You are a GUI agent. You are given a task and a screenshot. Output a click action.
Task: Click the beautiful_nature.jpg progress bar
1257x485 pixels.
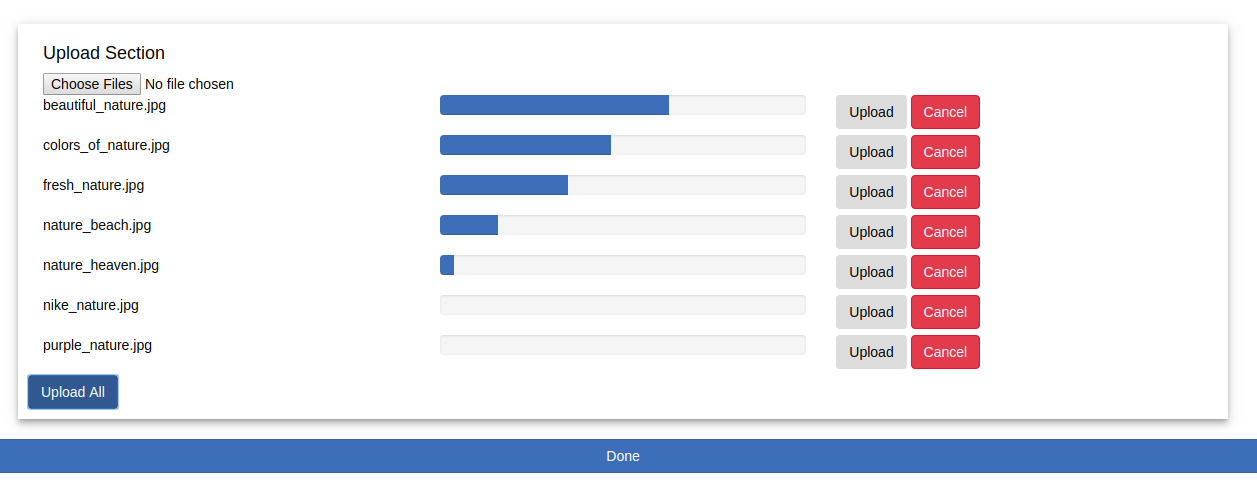(x=623, y=105)
